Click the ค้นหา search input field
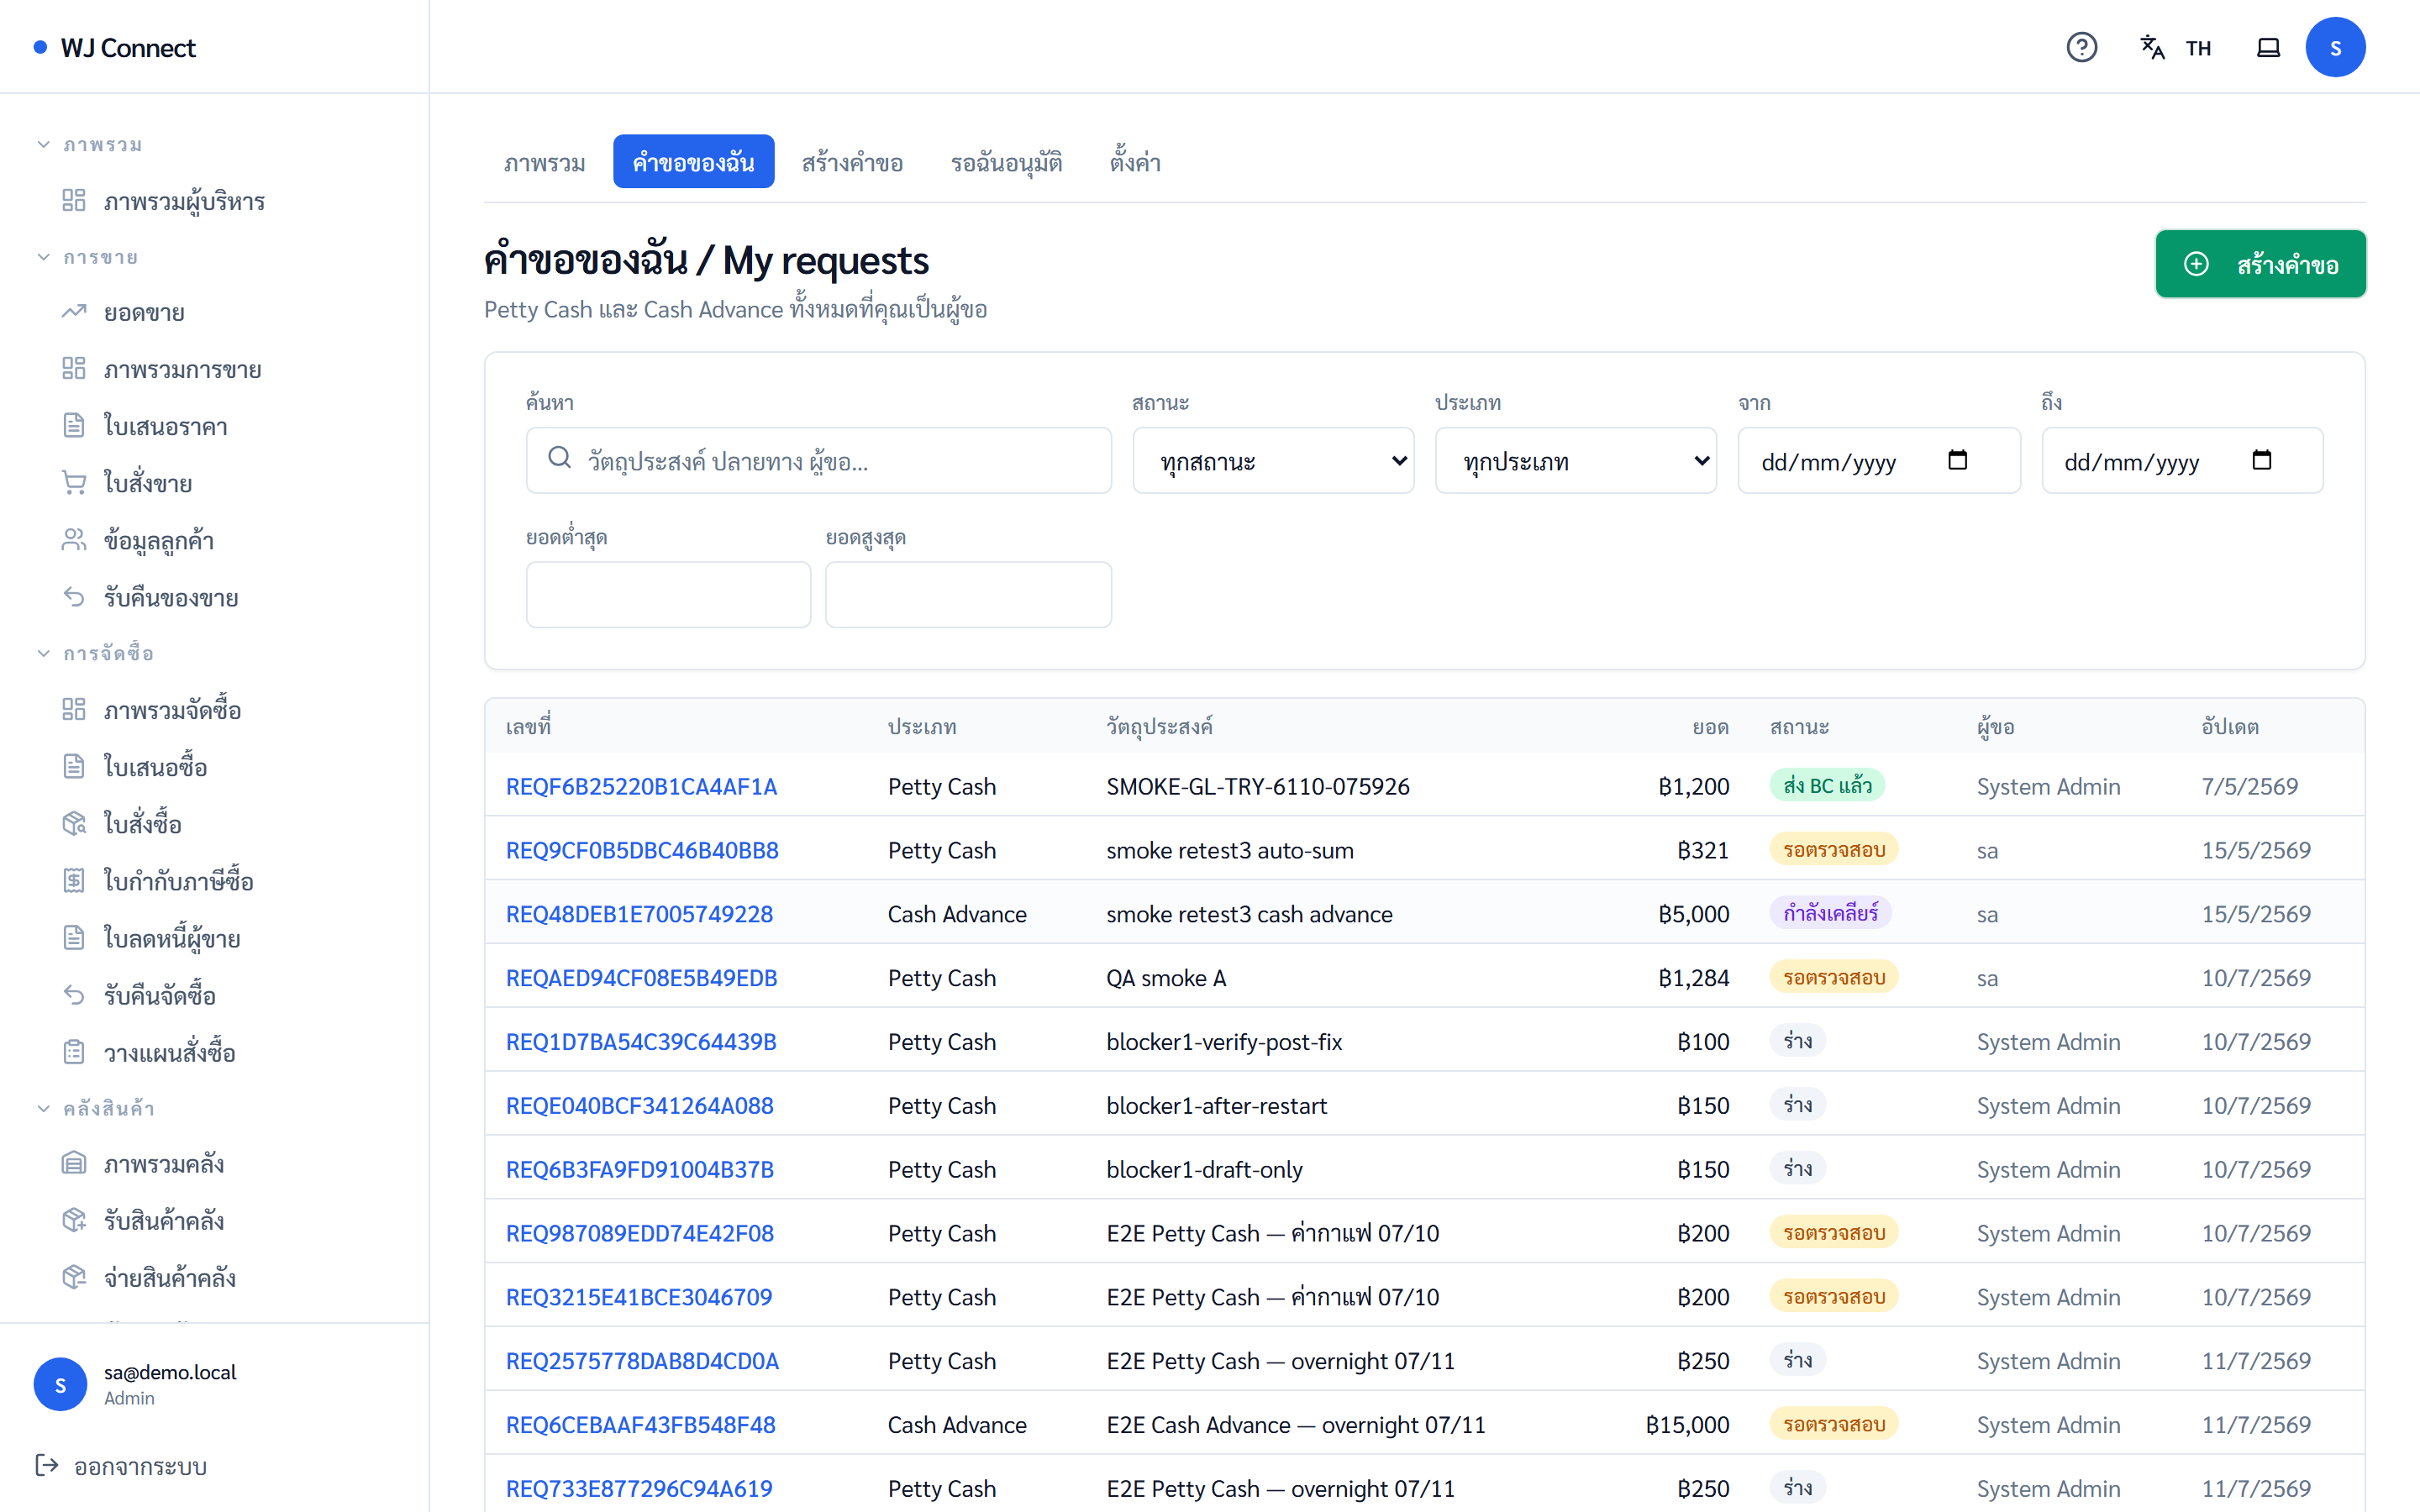This screenshot has height=1512, width=2420. point(819,461)
